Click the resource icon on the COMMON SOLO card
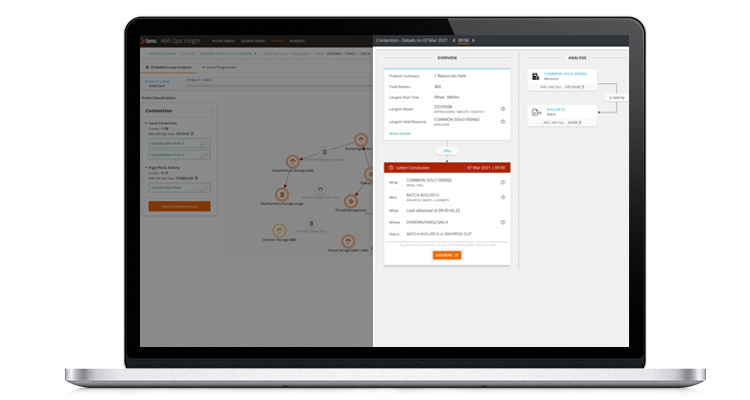Screen dimensions: 750x400 pos(535,76)
